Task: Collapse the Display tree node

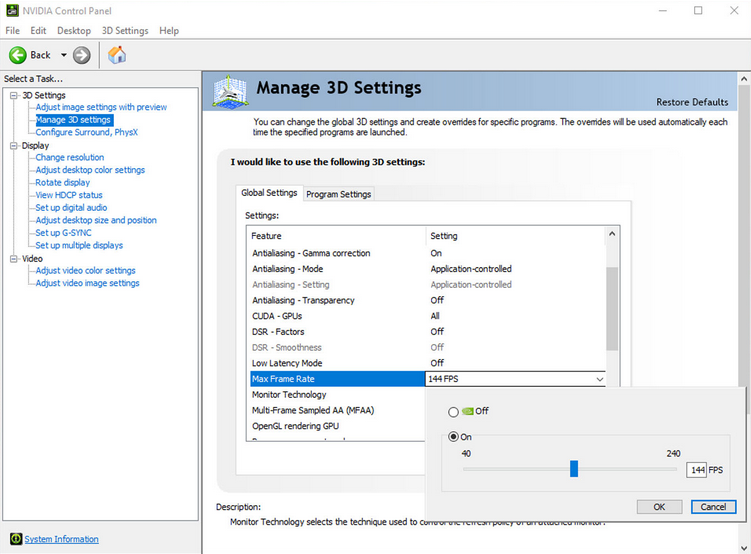Action: [14, 145]
